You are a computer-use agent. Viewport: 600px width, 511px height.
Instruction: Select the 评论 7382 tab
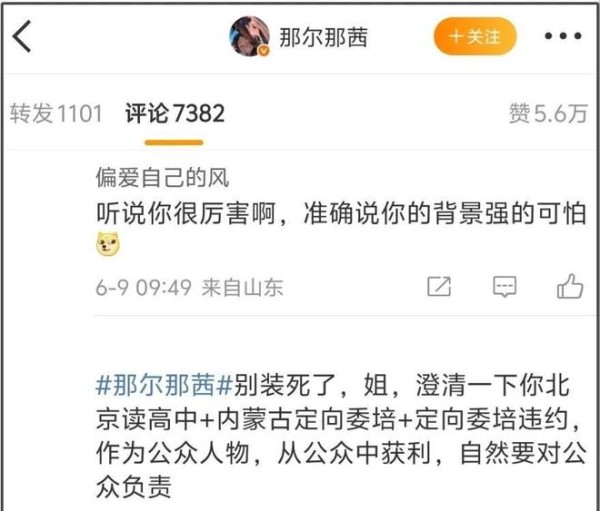(x=175, y=114)
